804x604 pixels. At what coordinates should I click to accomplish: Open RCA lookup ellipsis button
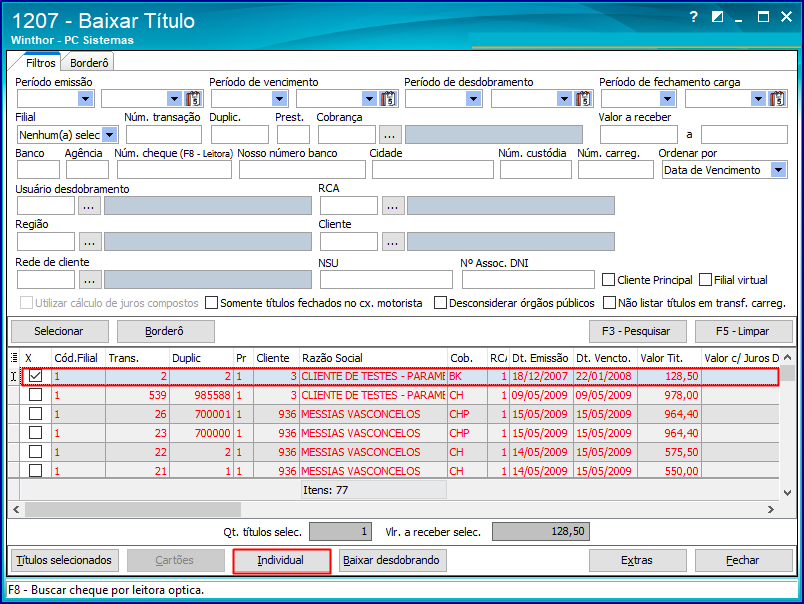(x=392, y=206)
